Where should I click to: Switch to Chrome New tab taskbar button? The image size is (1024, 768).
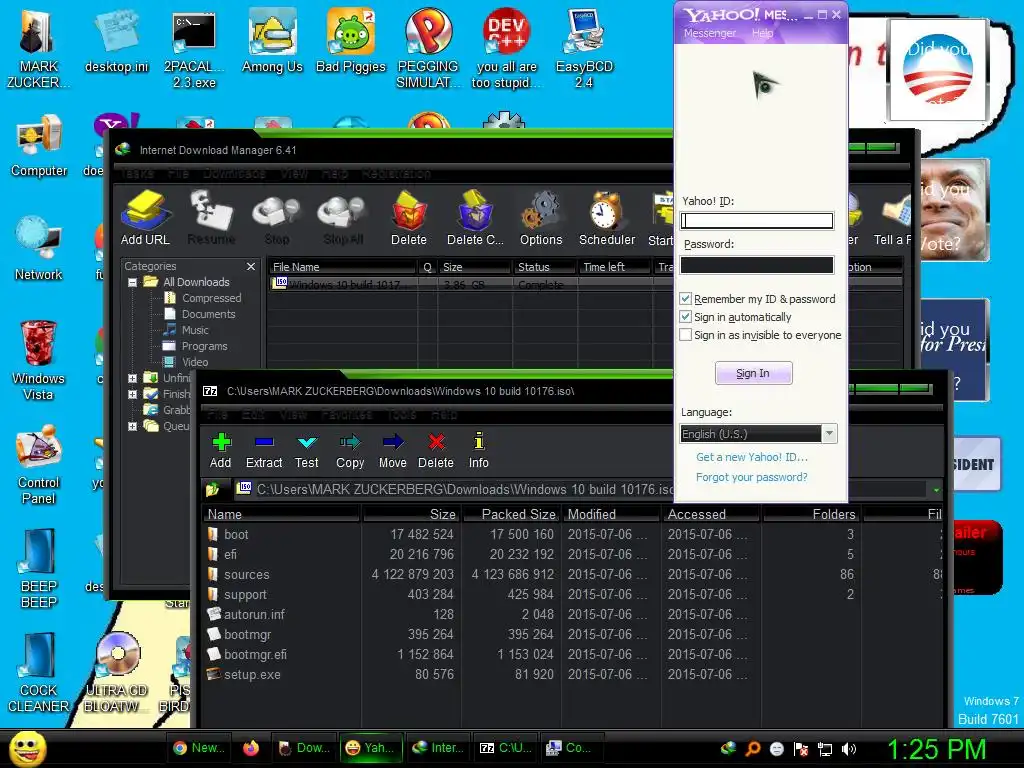pyautogui.click(x=199, y=748)
